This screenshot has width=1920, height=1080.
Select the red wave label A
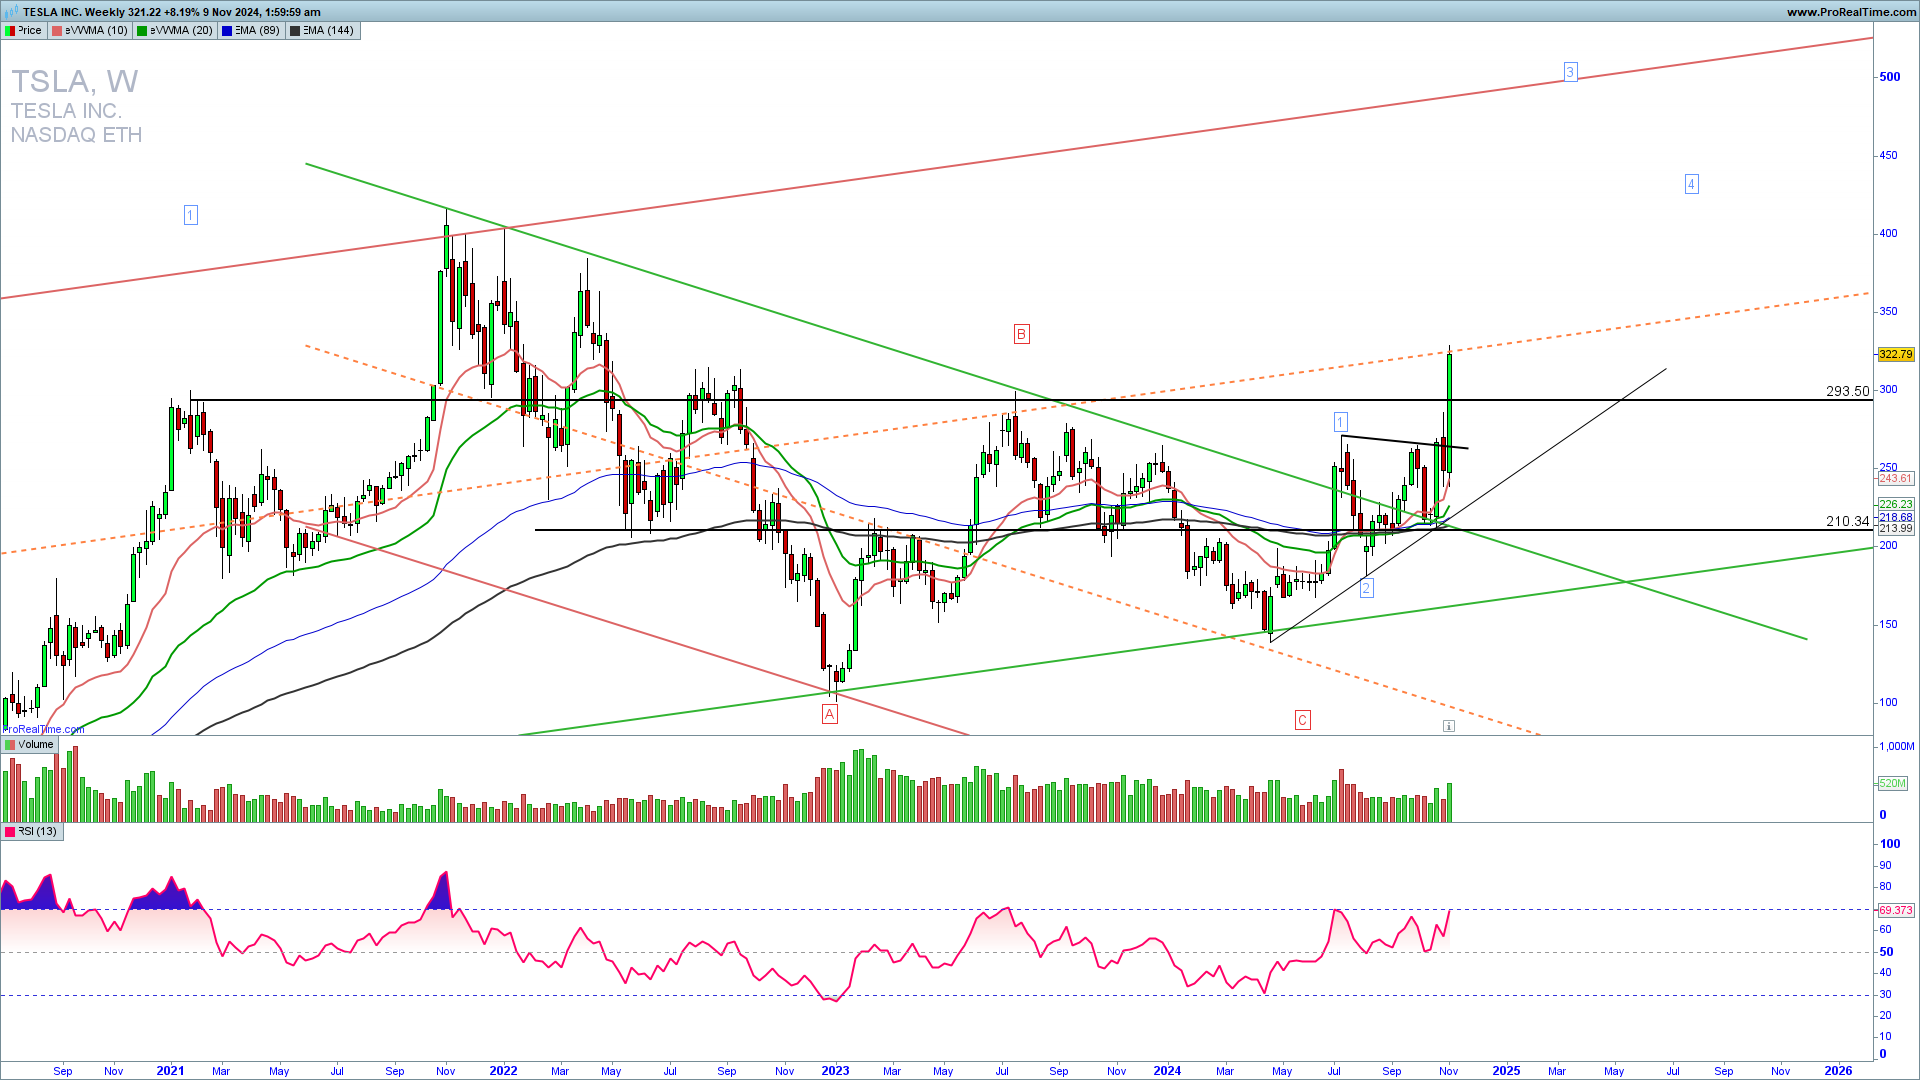pyautogui.click(x=829, y=714)
